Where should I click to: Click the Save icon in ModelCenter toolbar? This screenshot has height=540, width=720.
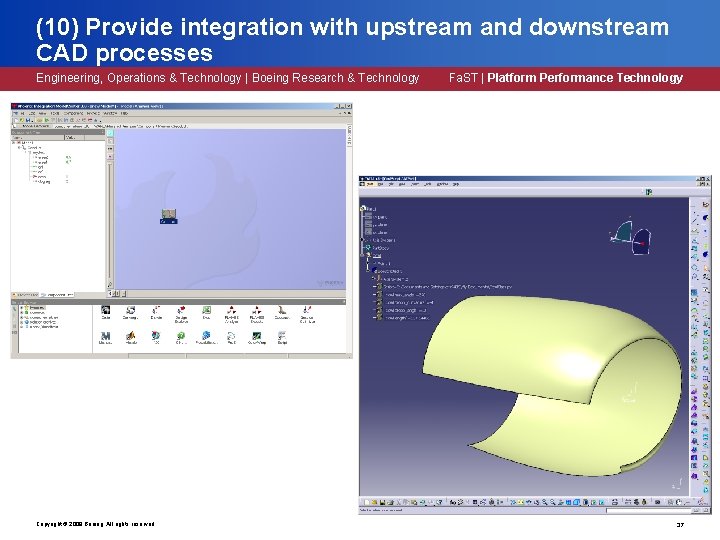coord(28,120)
